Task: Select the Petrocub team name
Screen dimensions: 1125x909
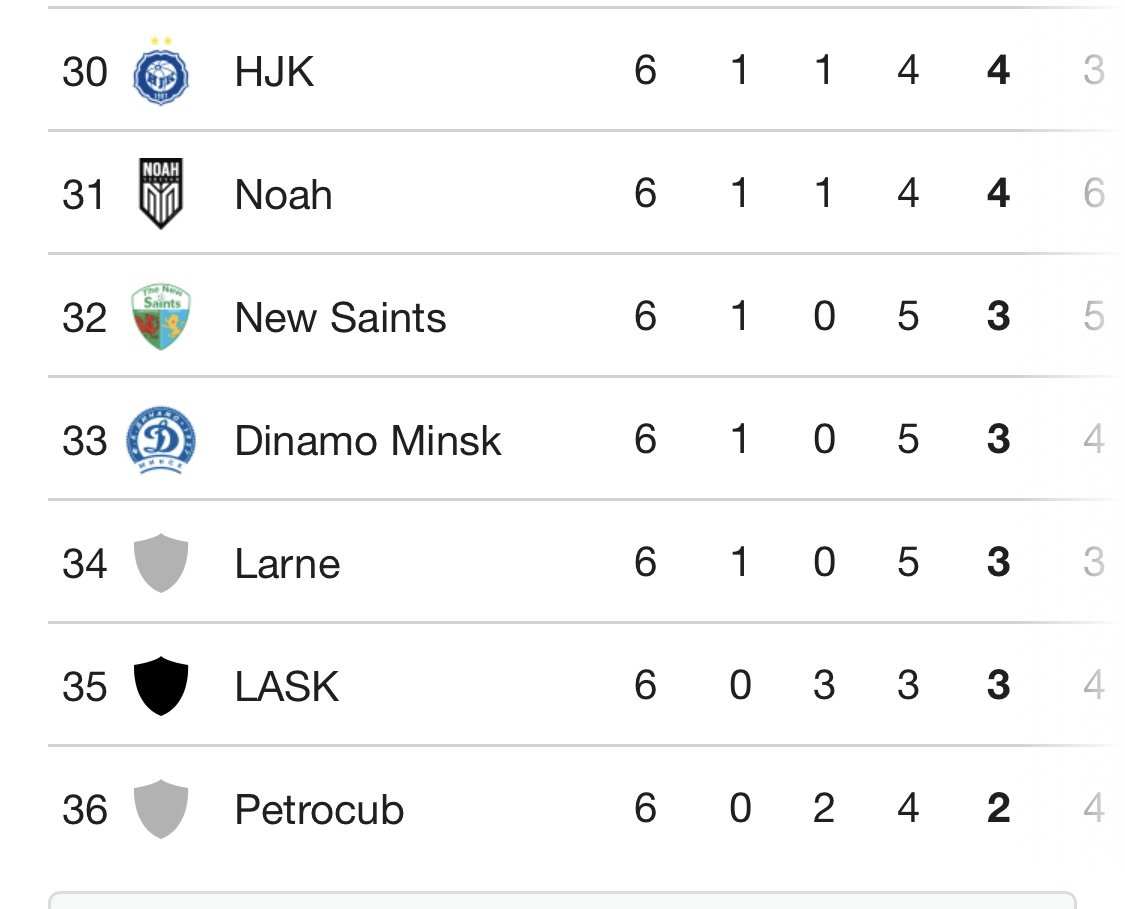Action: pos(319,810)
